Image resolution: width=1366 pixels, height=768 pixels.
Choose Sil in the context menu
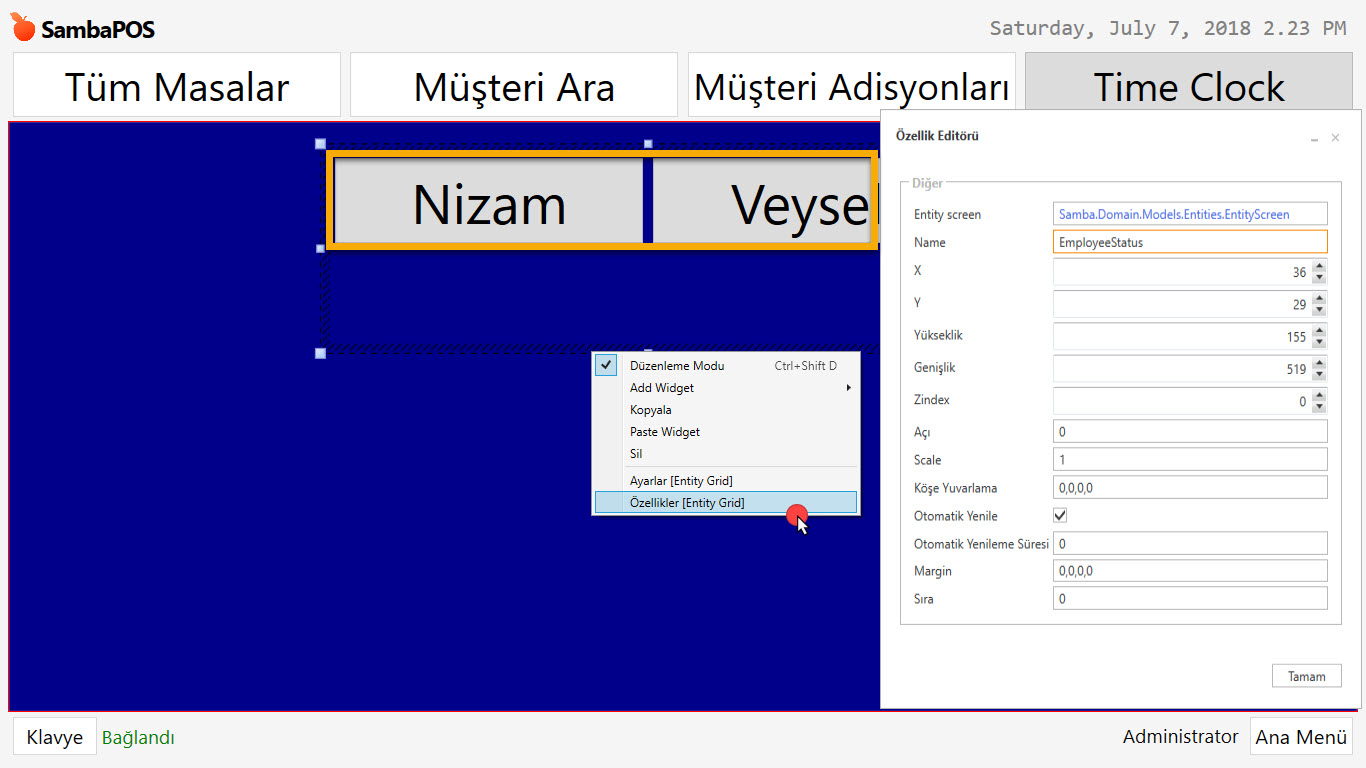pyautogui.click(x=635, y=453)
